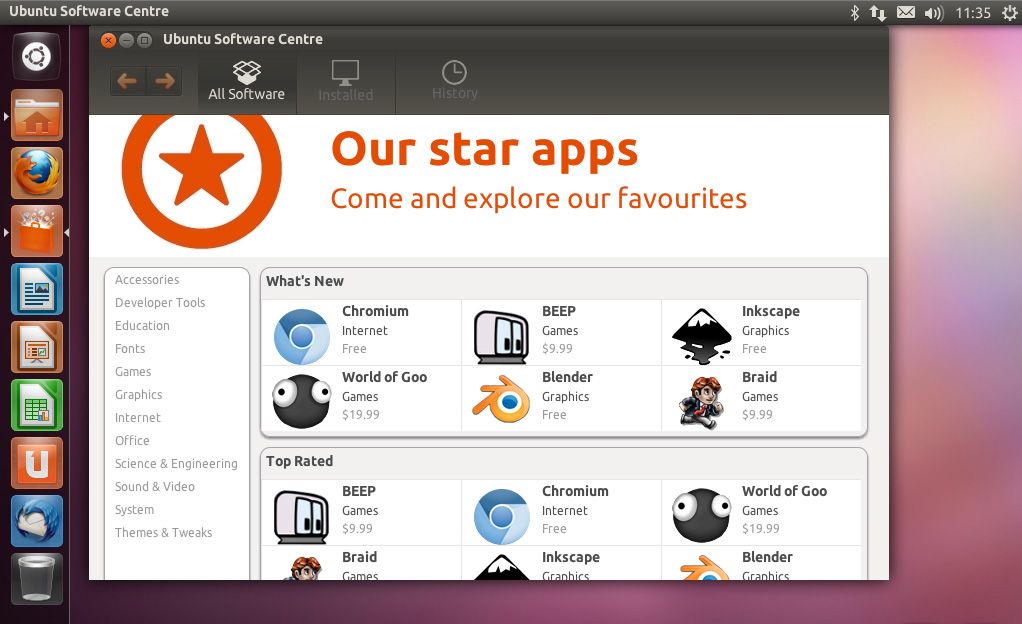Click the Top Rated section header

[300, 461]
